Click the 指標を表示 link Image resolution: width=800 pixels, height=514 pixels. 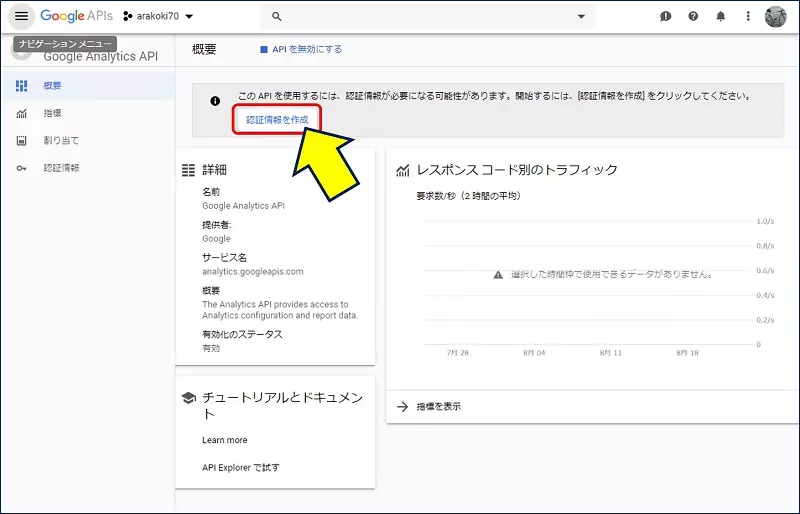pyautogui.click(x=439, y=406)
